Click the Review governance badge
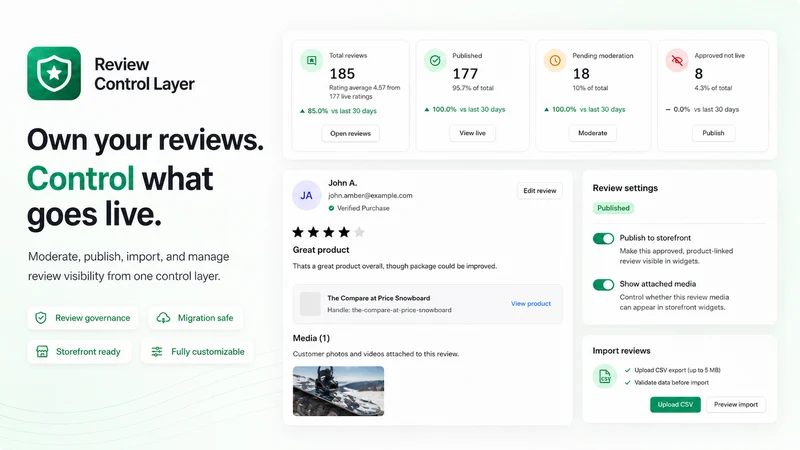This screenshot has width=800, height=450. (x=83, y=318)
